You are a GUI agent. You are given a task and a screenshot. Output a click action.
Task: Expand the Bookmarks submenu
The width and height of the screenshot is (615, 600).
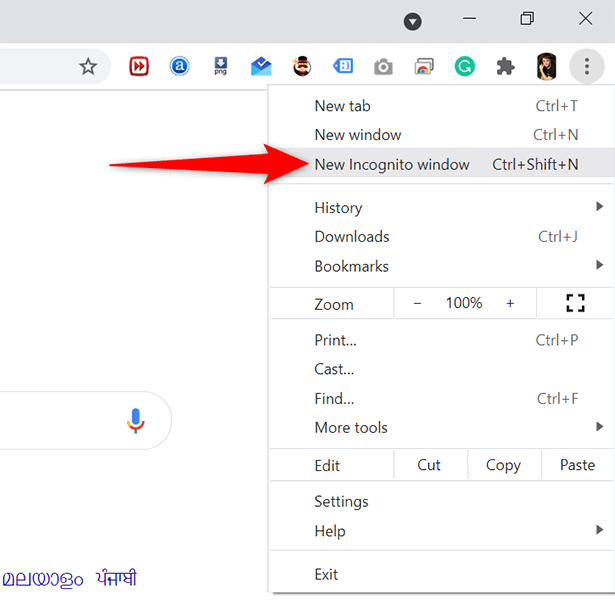click(x=442, y=266)
